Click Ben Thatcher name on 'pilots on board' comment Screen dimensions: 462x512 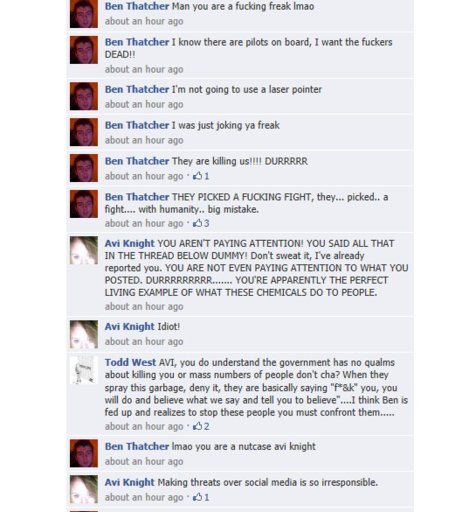[x=137, y=42]
